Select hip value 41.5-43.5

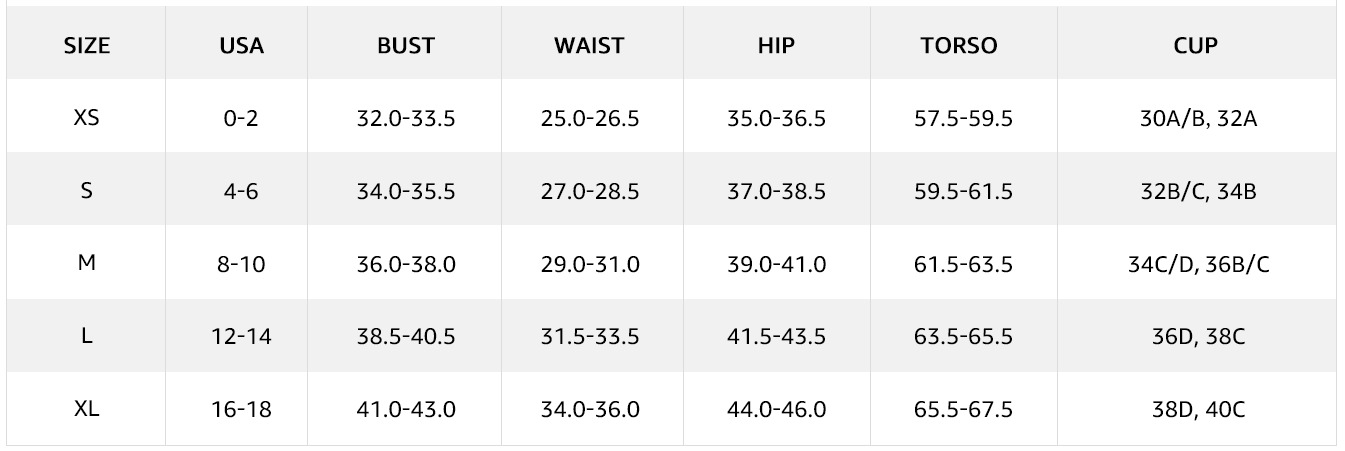776,337
